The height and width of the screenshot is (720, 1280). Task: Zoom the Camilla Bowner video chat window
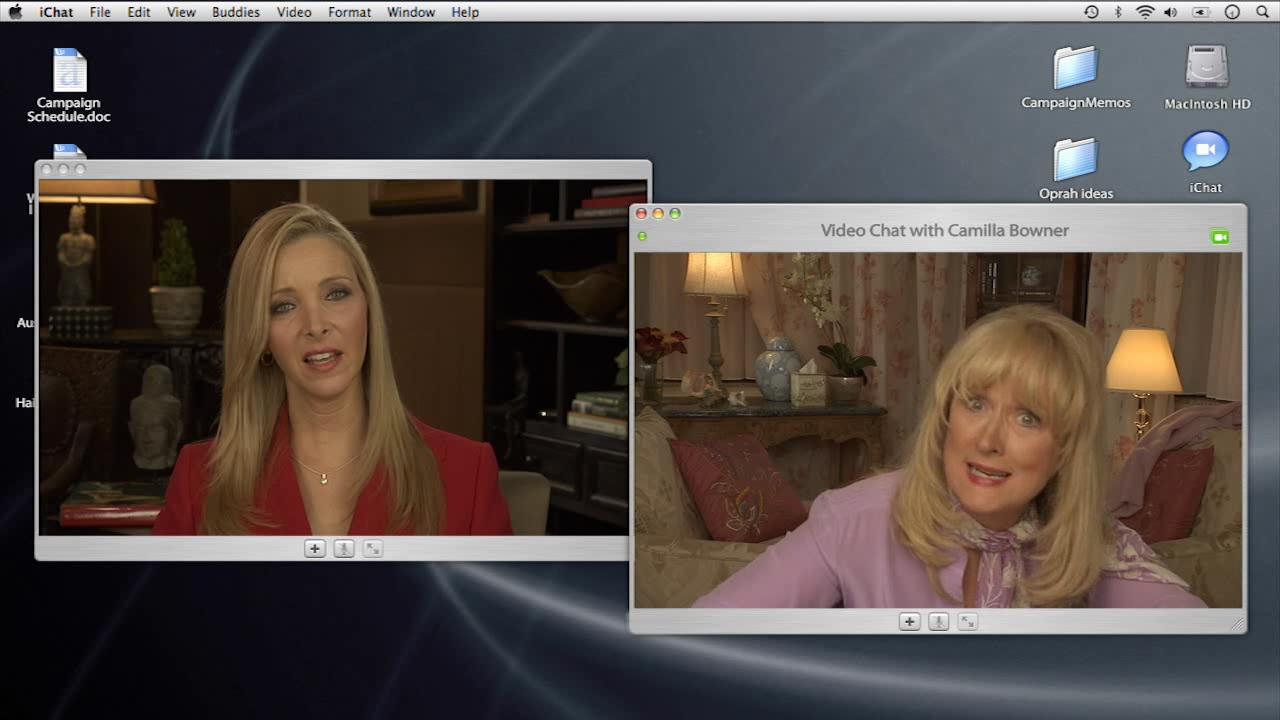(x=675, y=213)
